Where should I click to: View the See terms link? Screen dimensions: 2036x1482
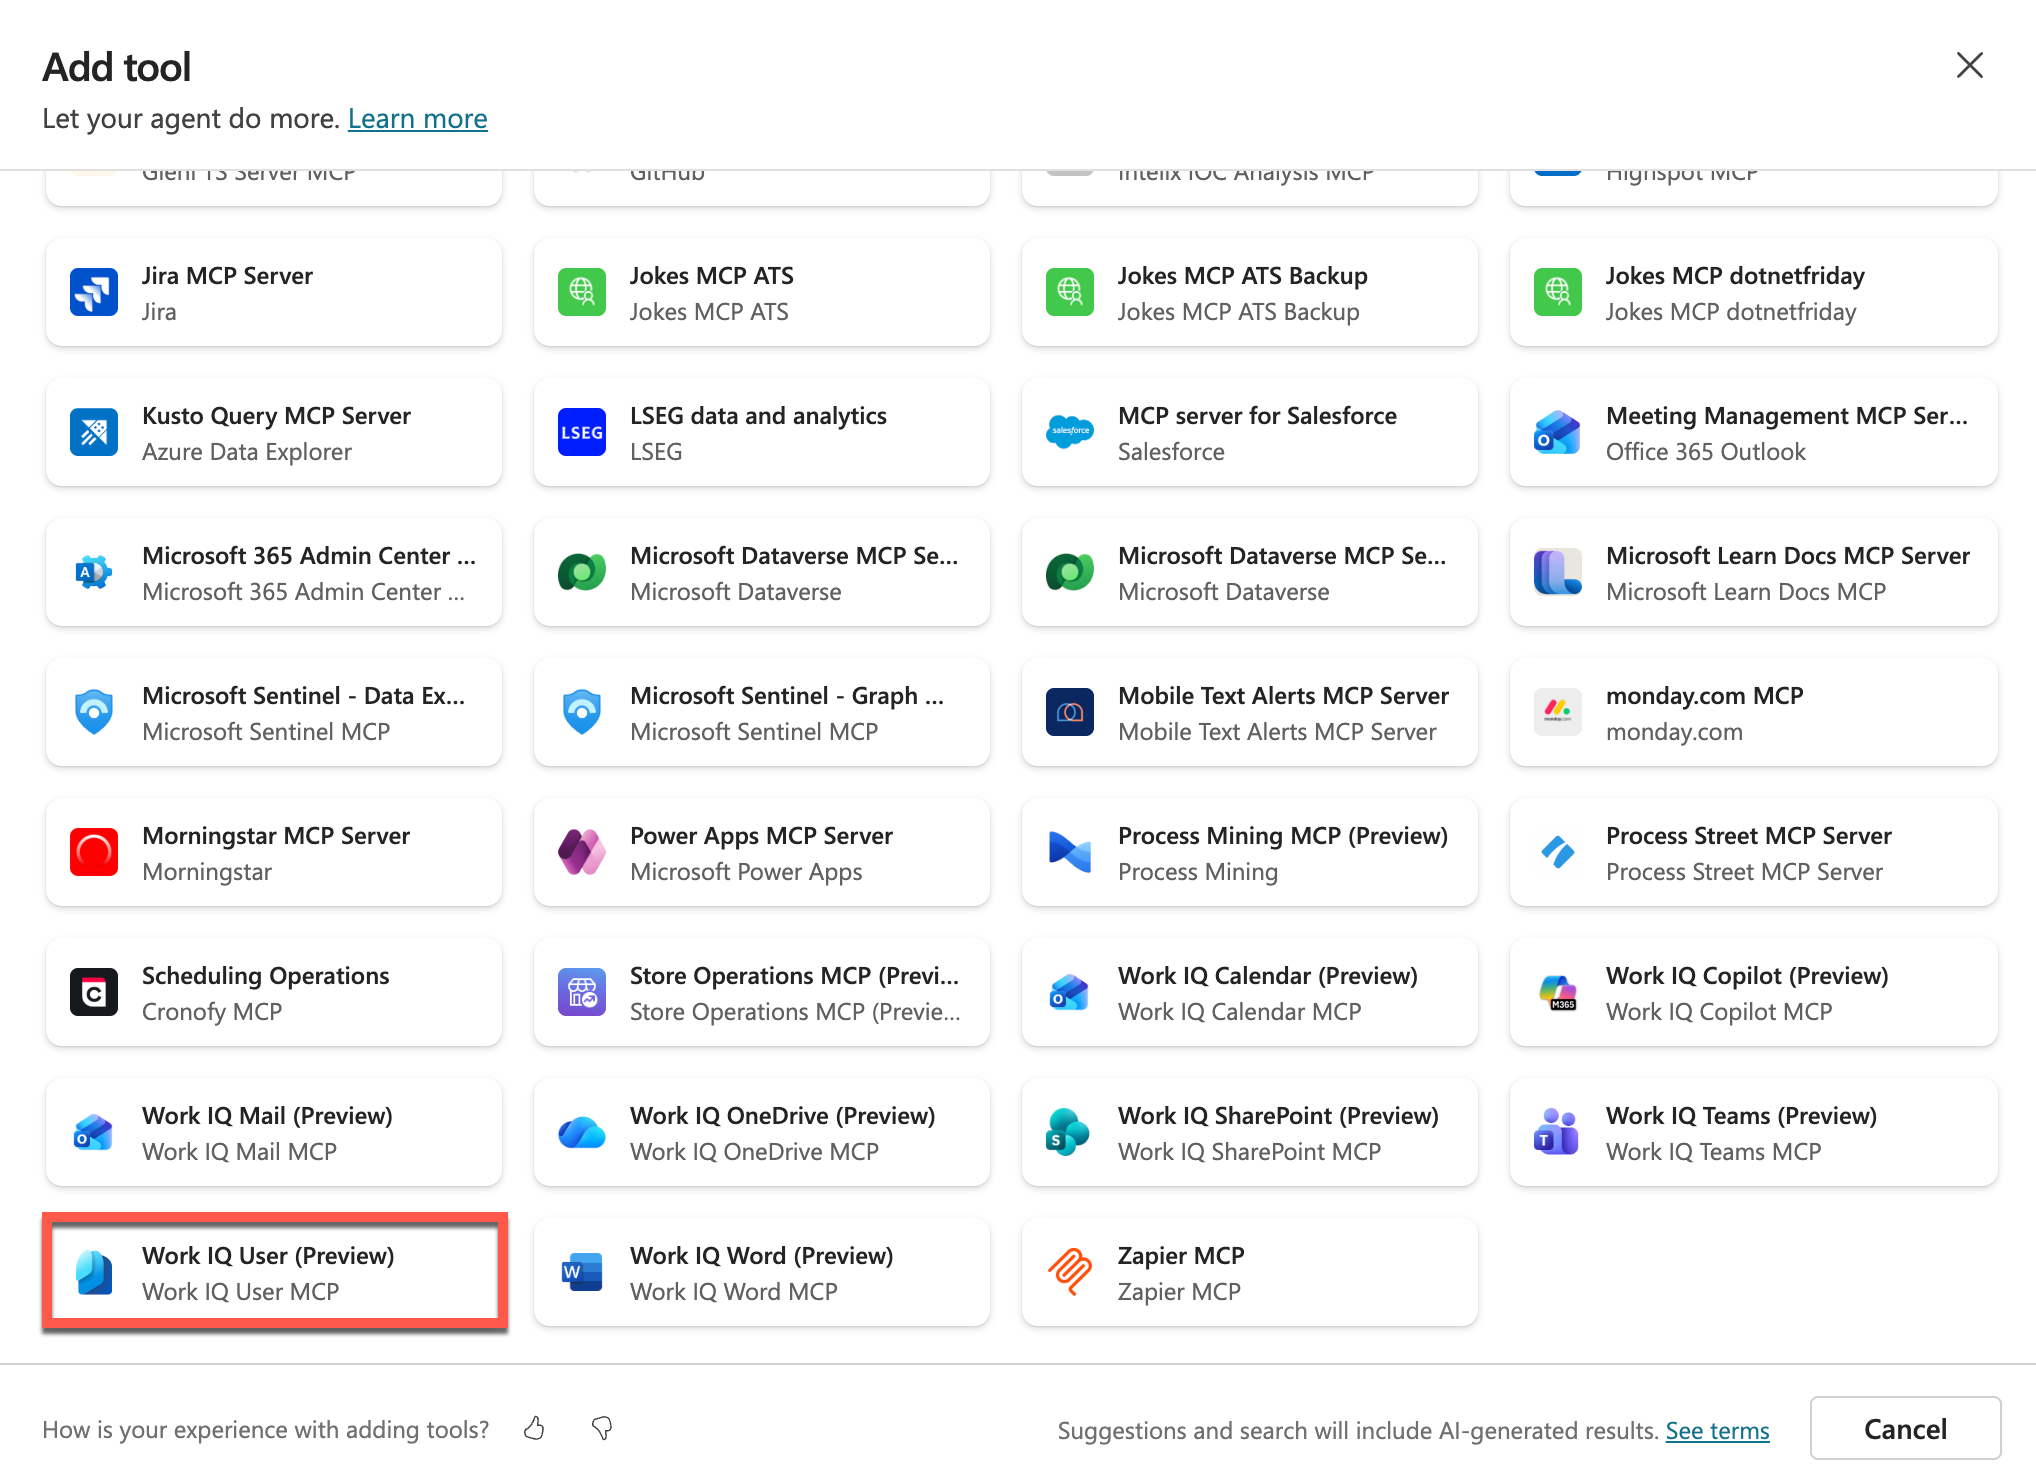point(1717,1431)
